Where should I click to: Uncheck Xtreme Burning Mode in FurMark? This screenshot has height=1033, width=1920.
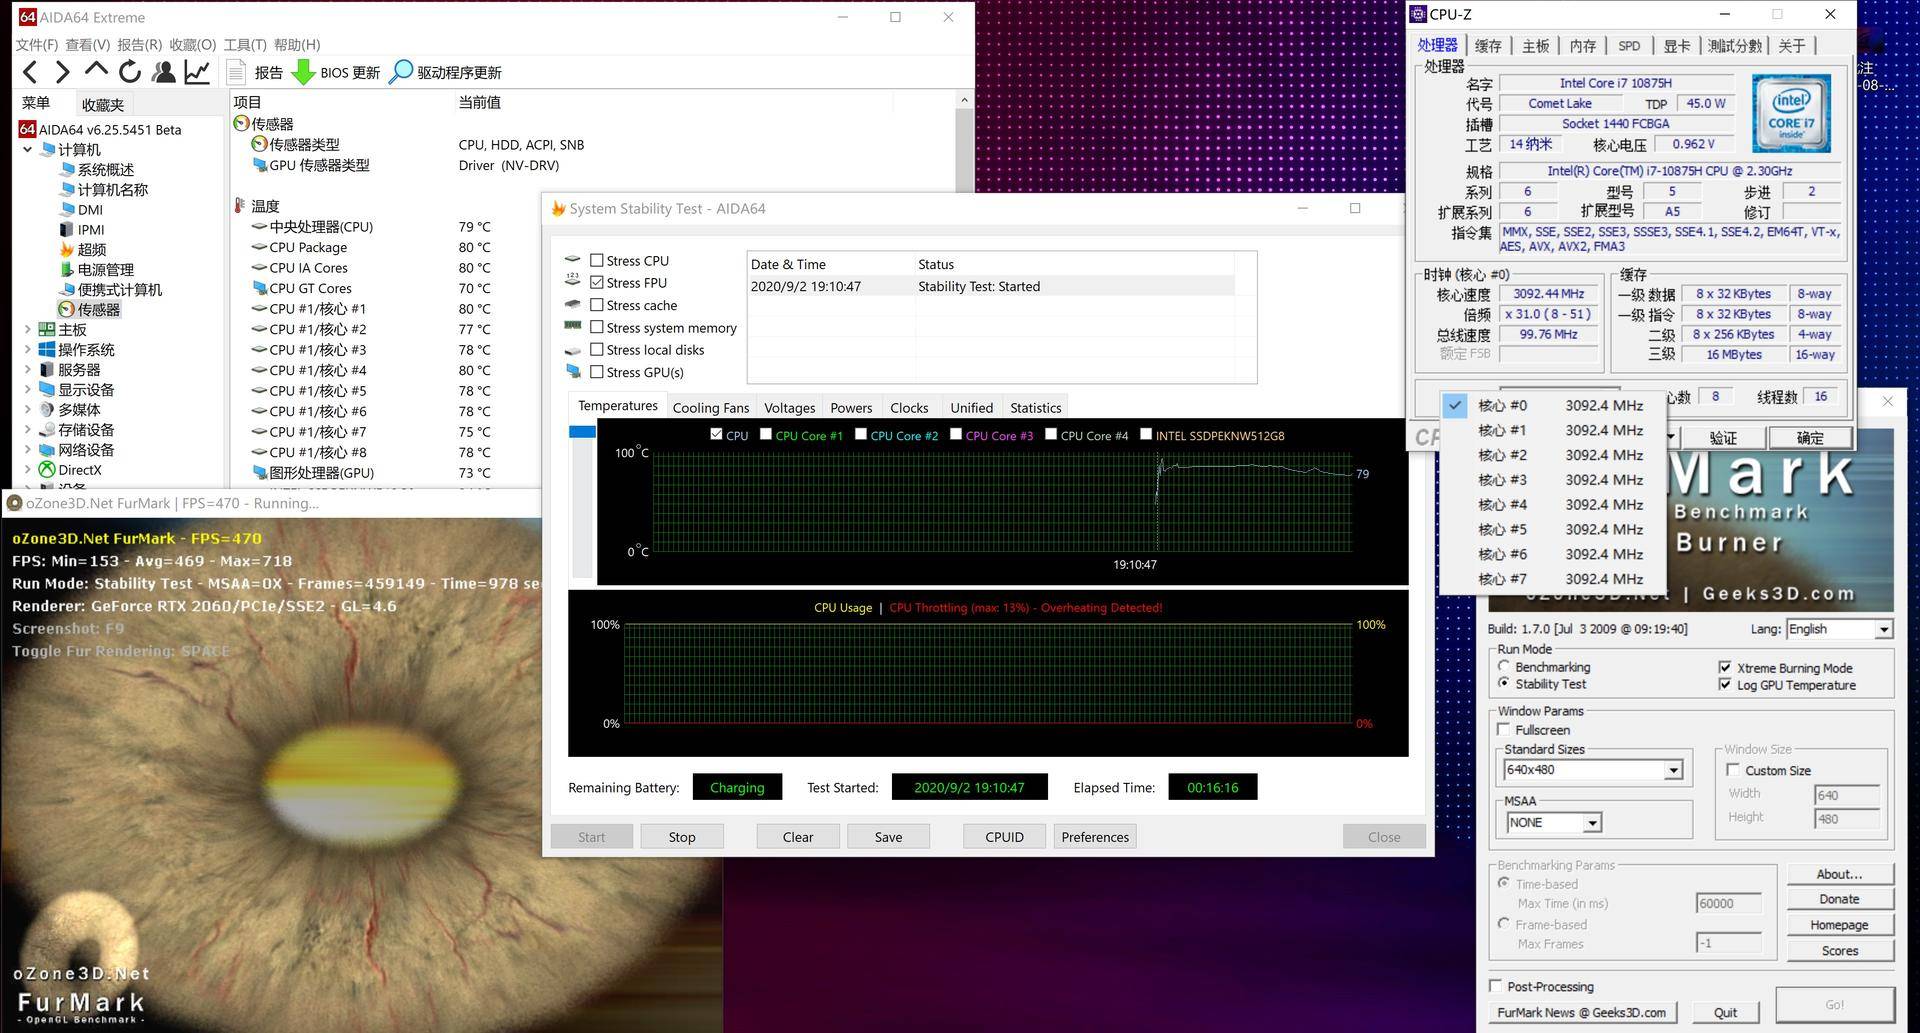coord(1725,667)
